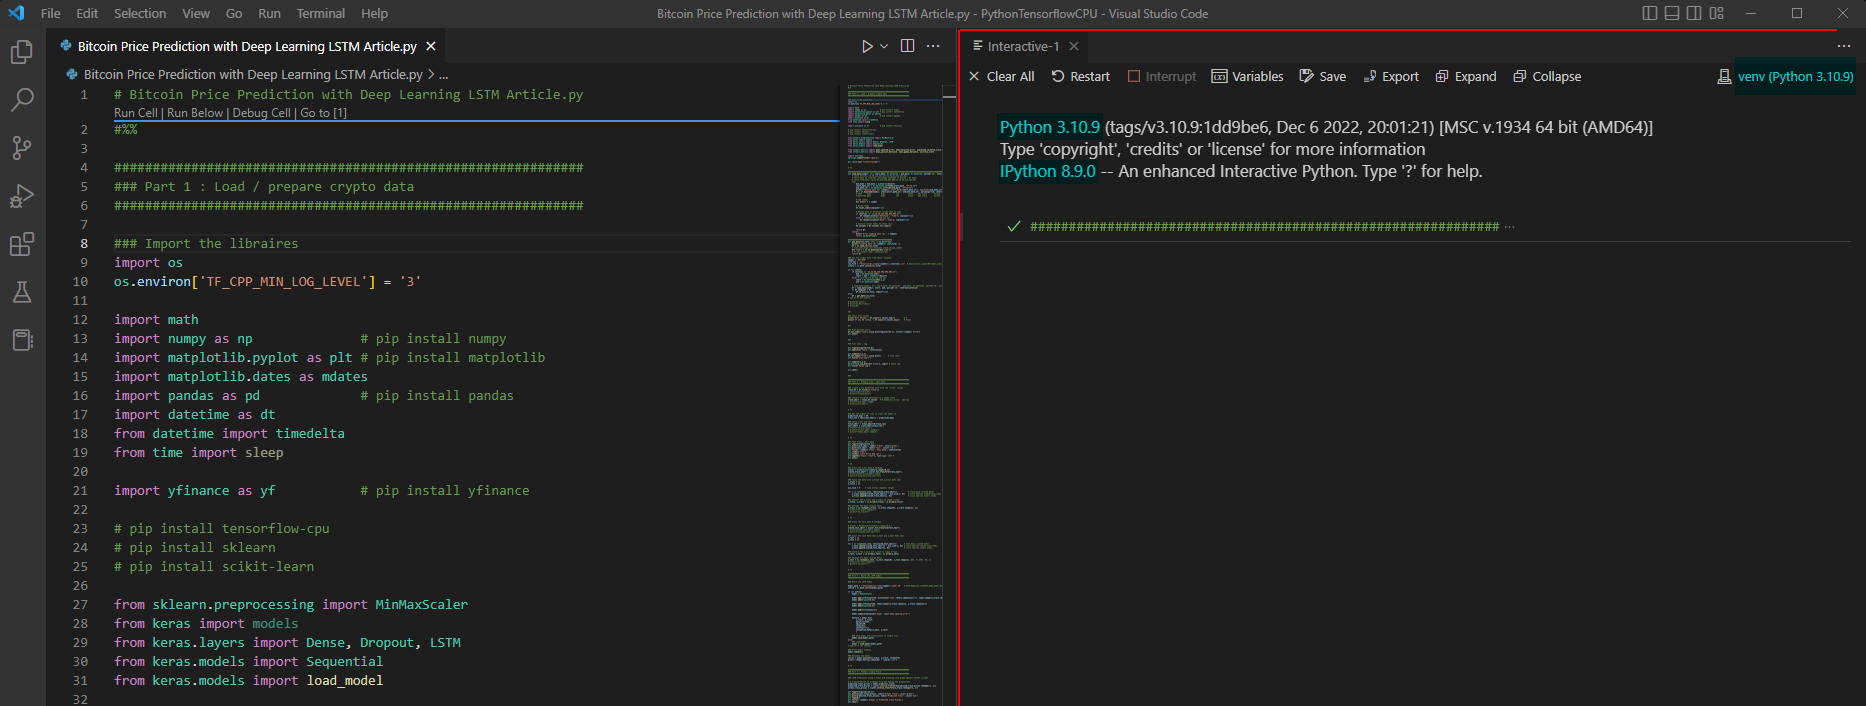
Task: Click 'import yfinance as yf' line
Action: pos(194,490)
